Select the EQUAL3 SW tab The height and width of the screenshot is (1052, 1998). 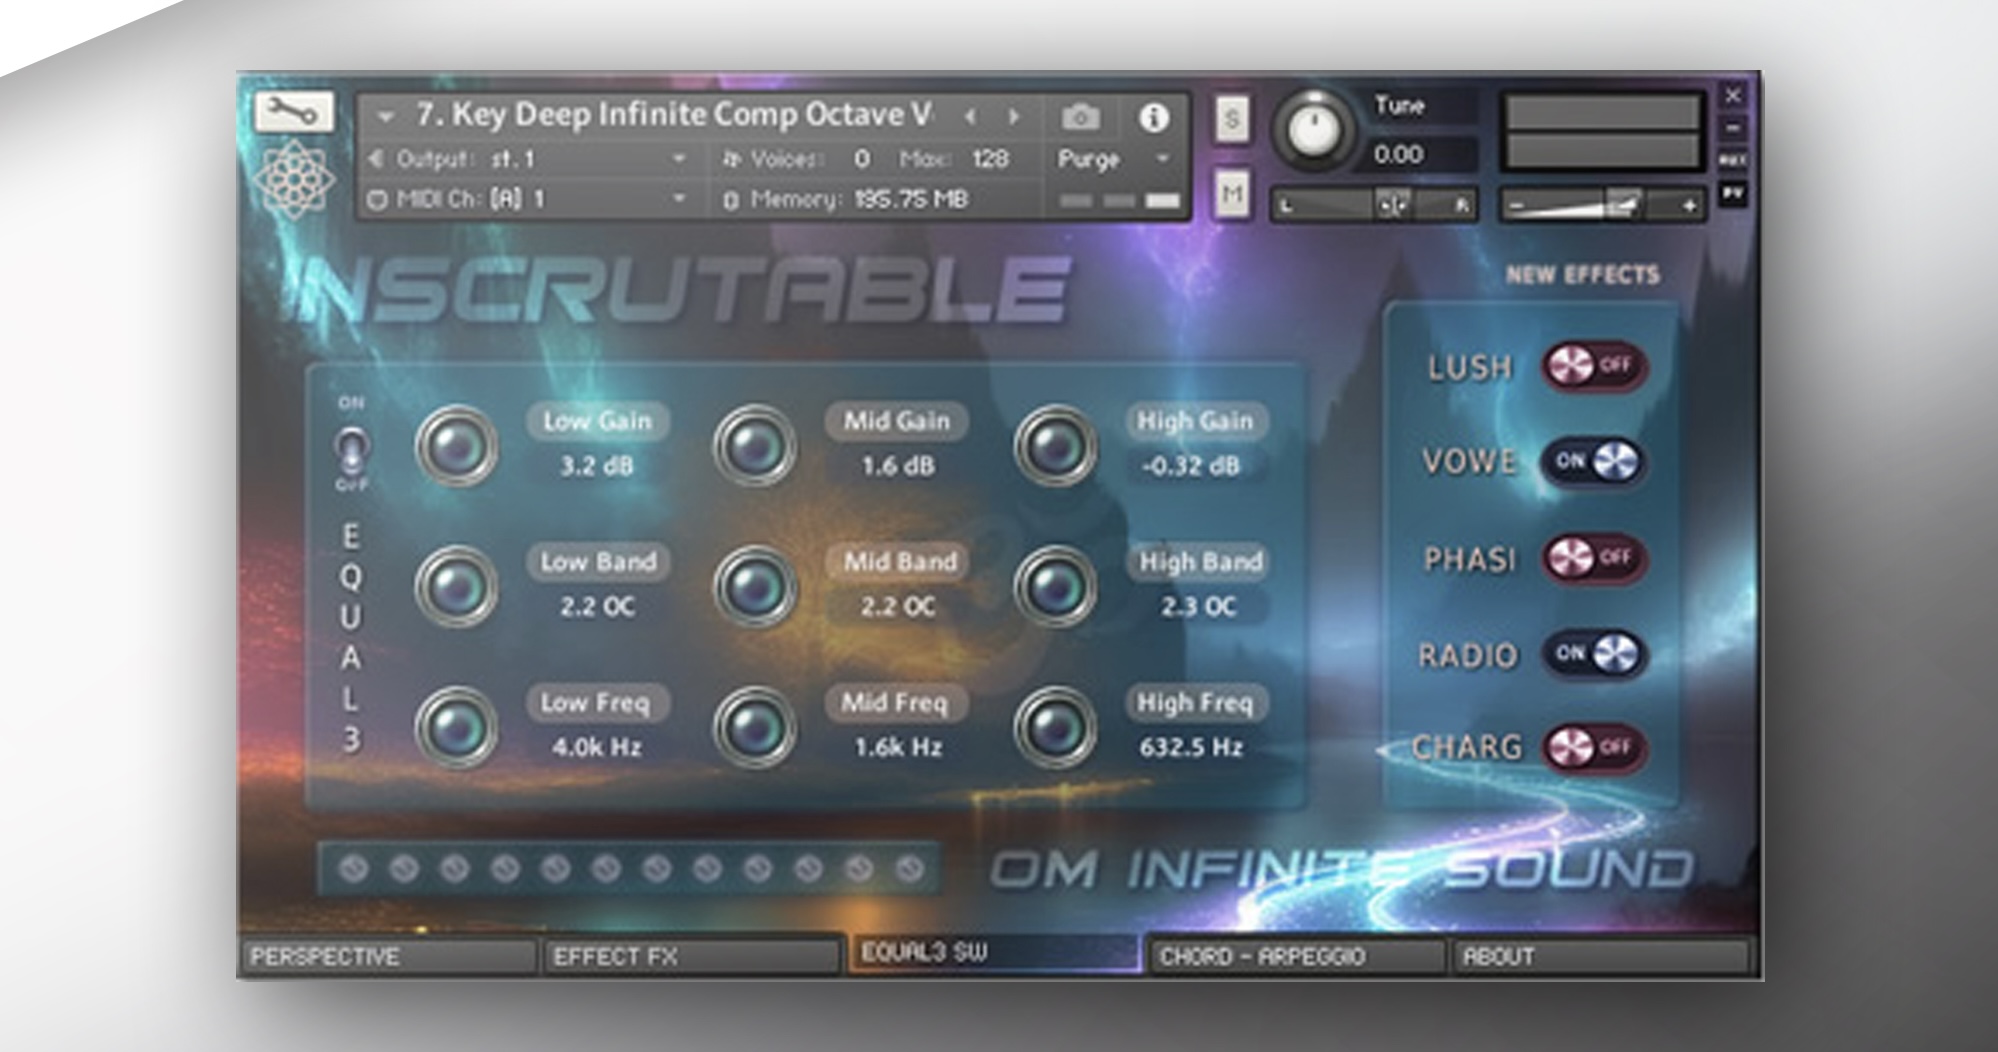click(995, 952)
